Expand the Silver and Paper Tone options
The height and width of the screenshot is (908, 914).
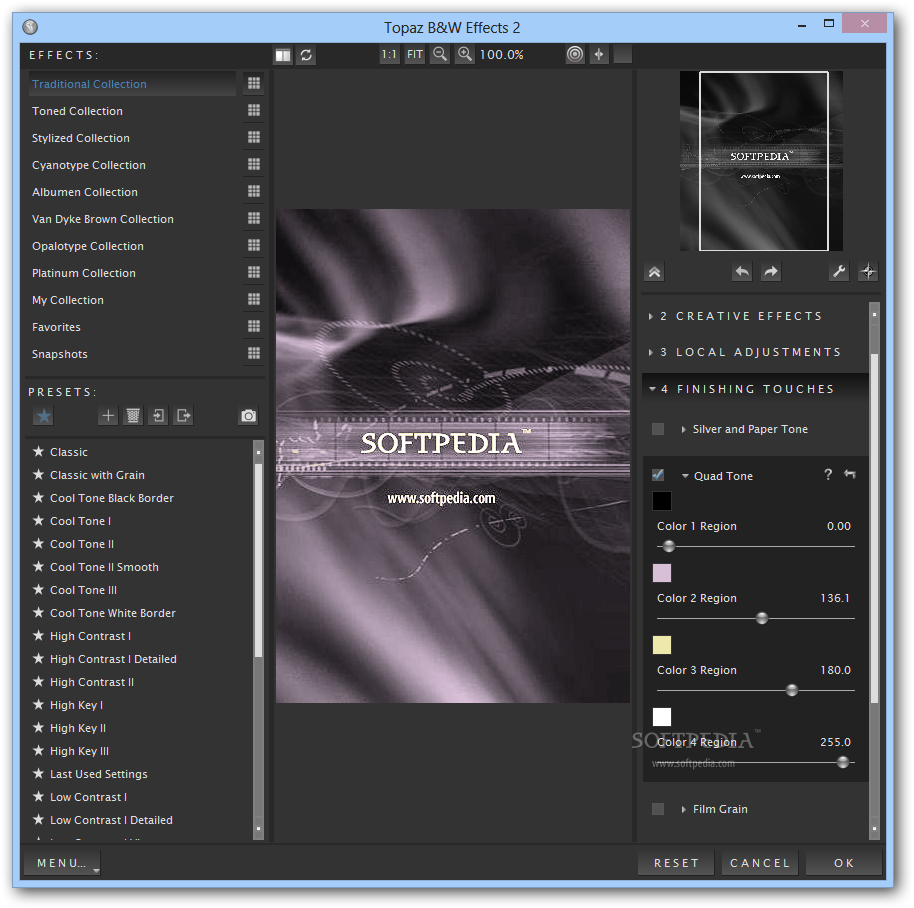pyautogui.click(x=684, y=430)
